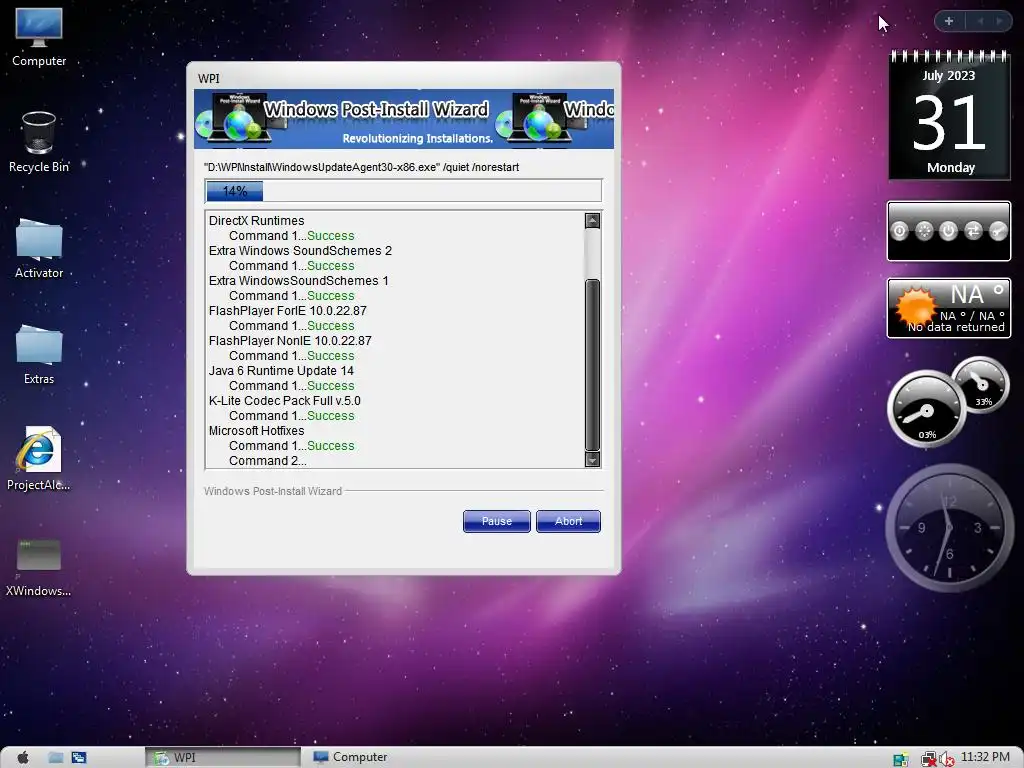This screenshot has height=768, width=1024.
Task: Click the log scroll-down arrow
Action: pos(592,460)
